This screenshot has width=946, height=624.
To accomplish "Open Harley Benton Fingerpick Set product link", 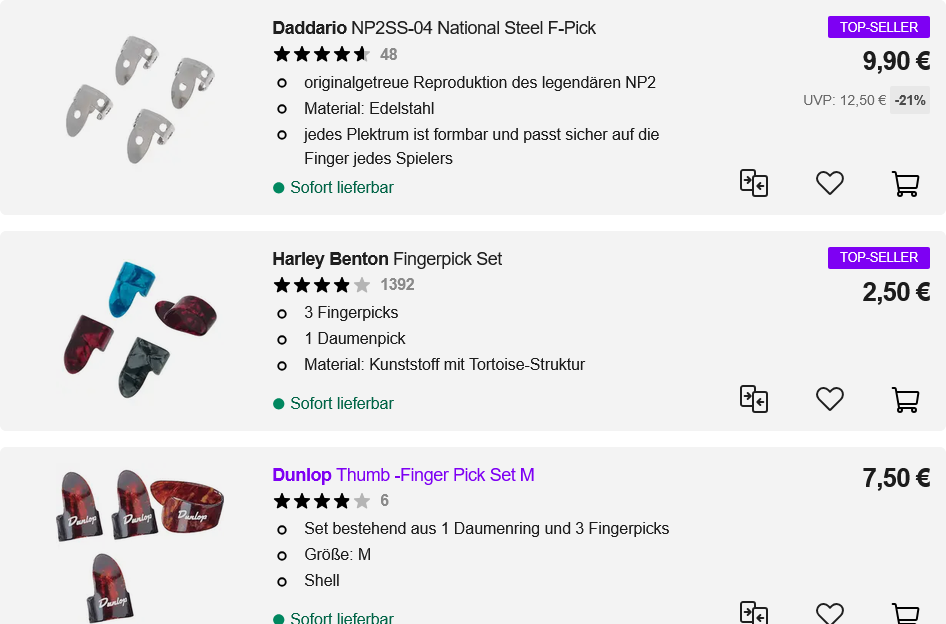I will point(387,259).
